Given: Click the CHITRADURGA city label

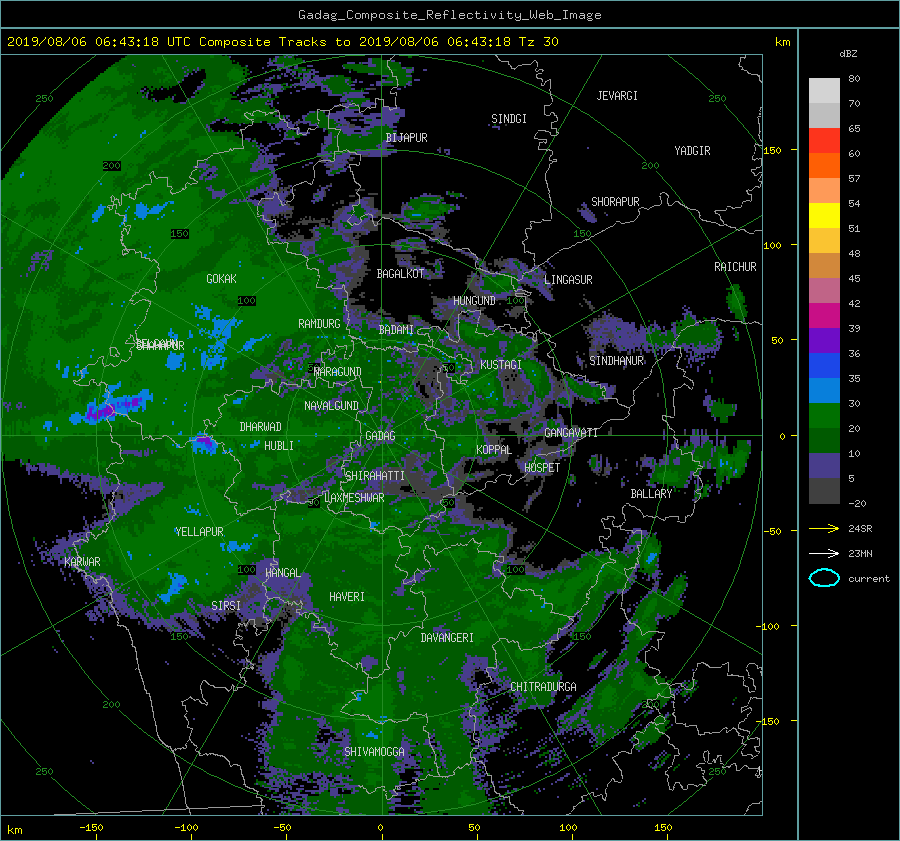Looking at the screenshot, I should [543, 687].
